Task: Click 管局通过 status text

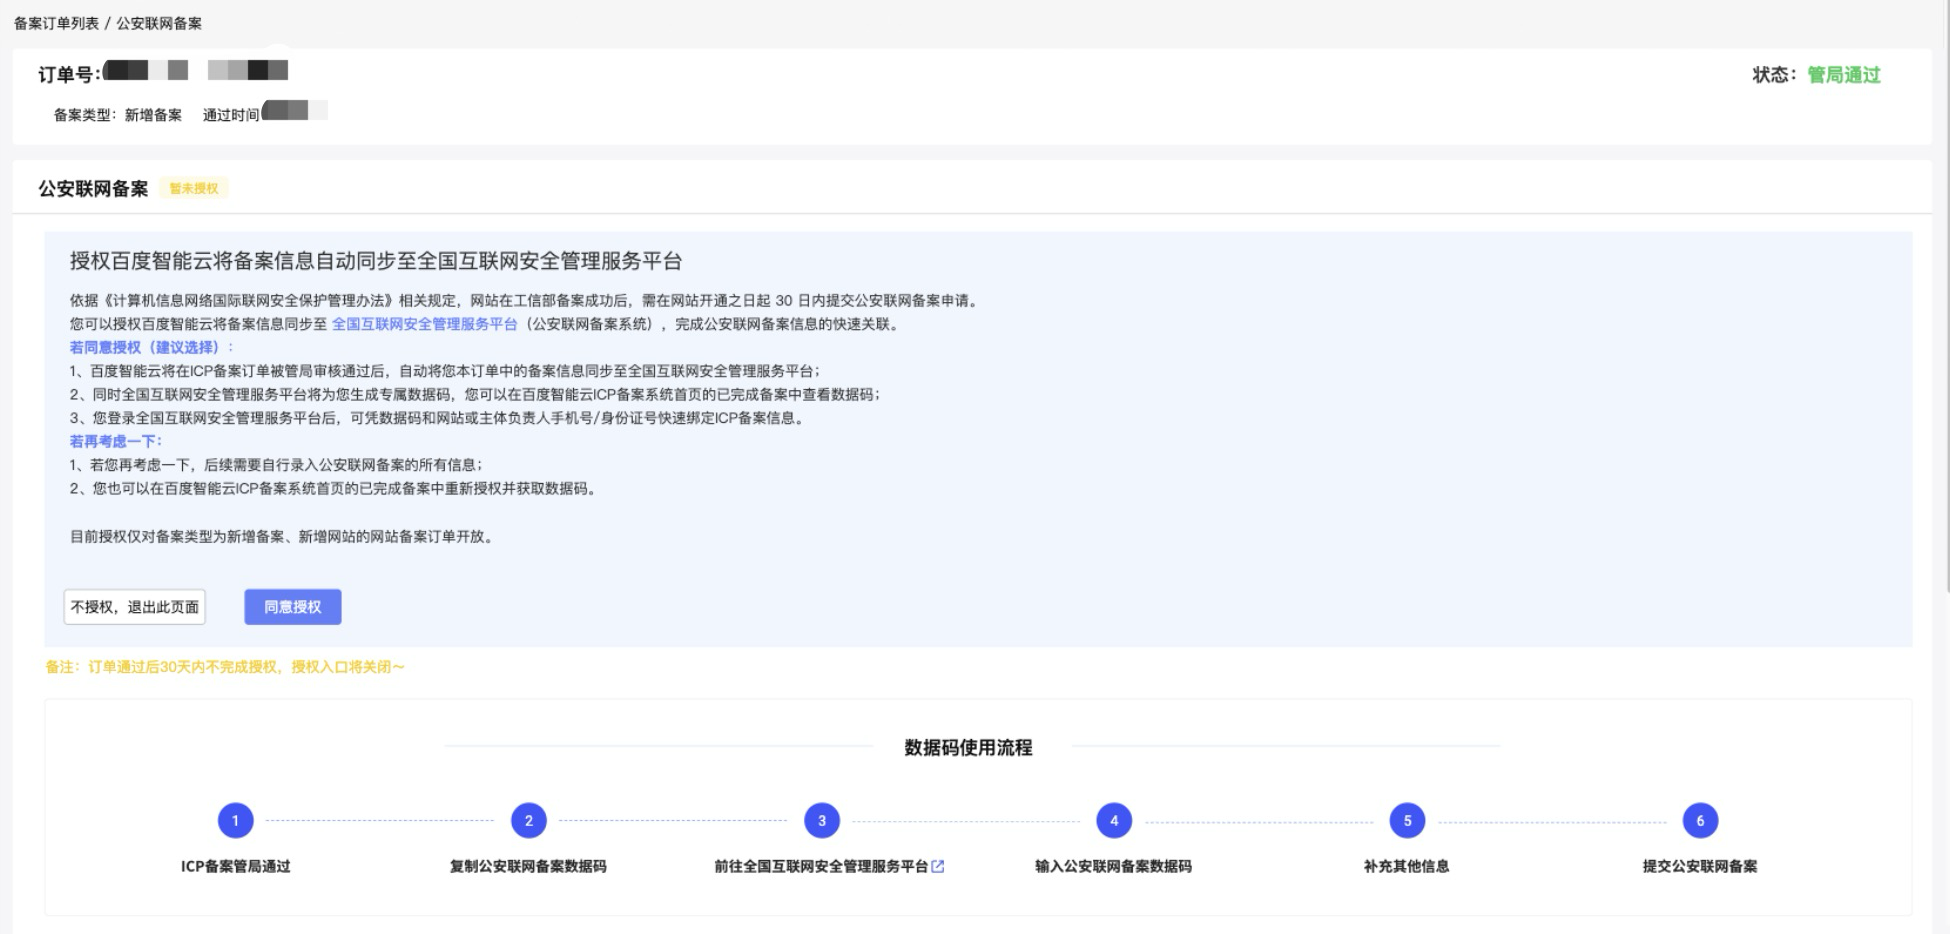Action: point(1843,75)
